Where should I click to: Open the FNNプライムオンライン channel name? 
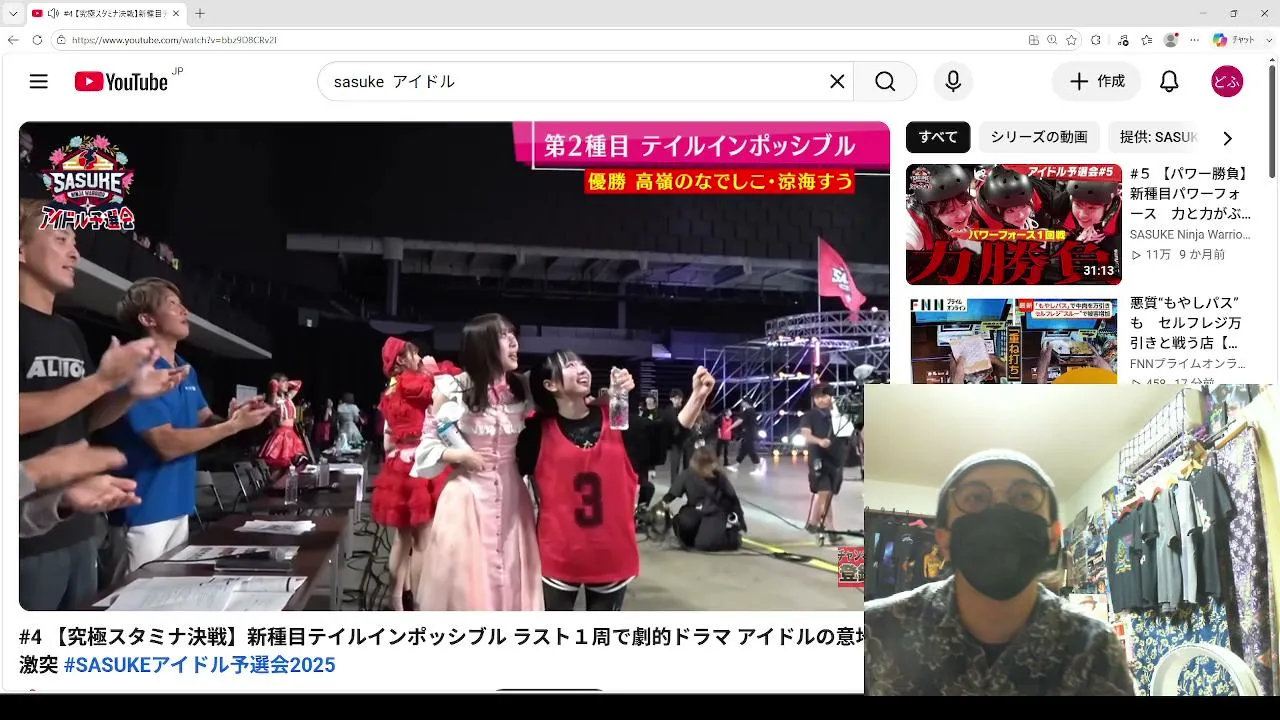(x=1188, y=364)
